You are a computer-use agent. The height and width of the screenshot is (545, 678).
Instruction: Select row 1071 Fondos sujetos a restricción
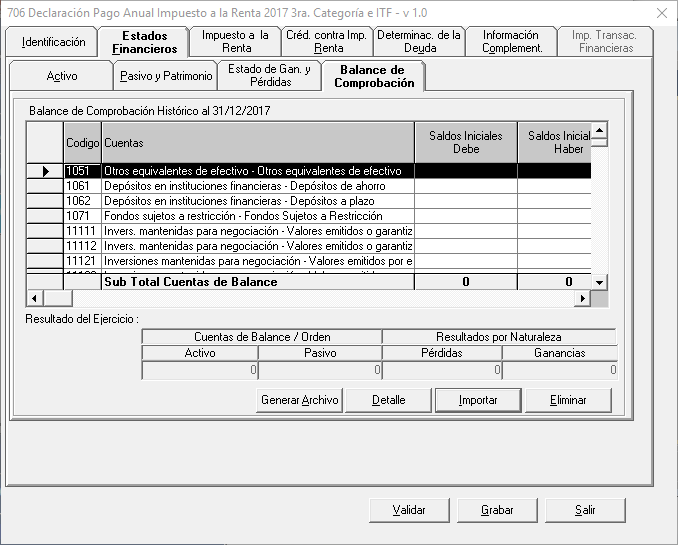coord(309,216)
